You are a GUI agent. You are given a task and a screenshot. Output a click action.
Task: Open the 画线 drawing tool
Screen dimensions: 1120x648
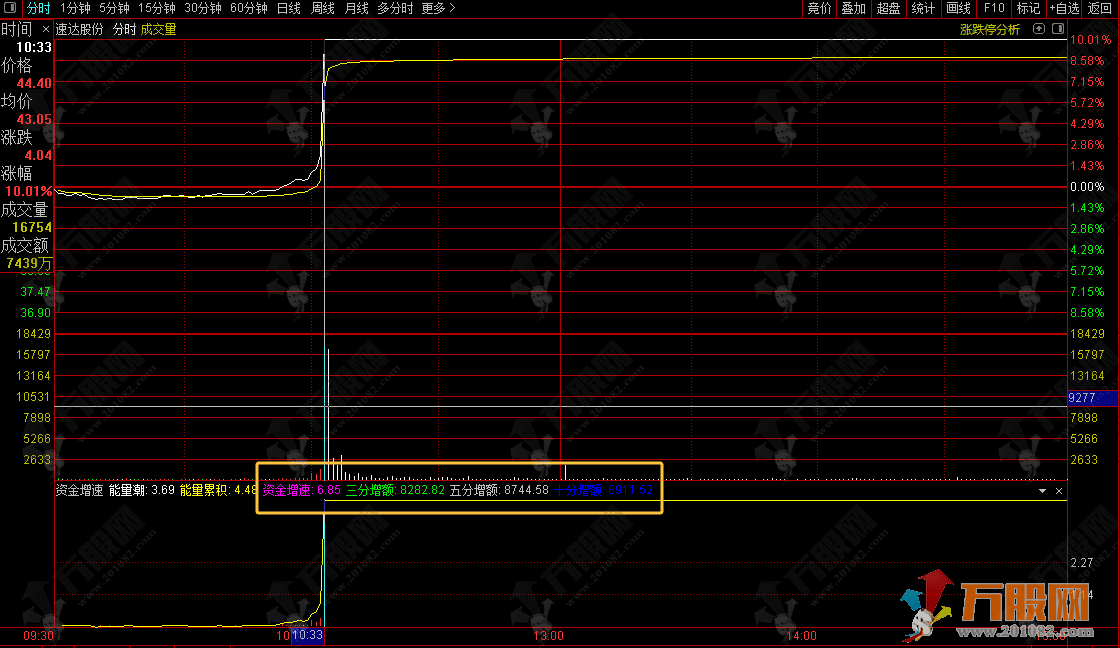[x=958, y=8]
